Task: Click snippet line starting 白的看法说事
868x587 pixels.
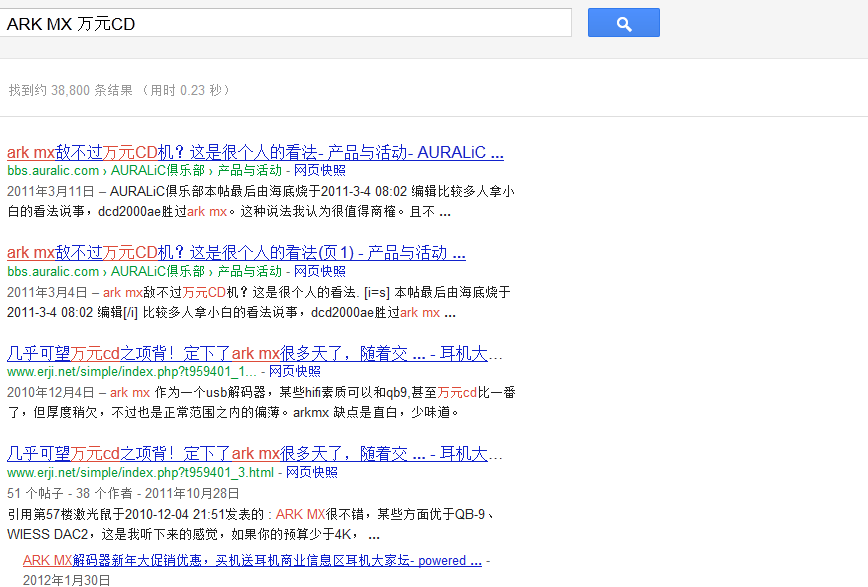Action: pos(229,212)
